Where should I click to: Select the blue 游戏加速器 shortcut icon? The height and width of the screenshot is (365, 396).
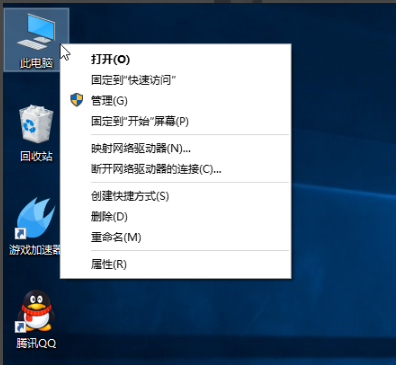click(x=36, y=219)
